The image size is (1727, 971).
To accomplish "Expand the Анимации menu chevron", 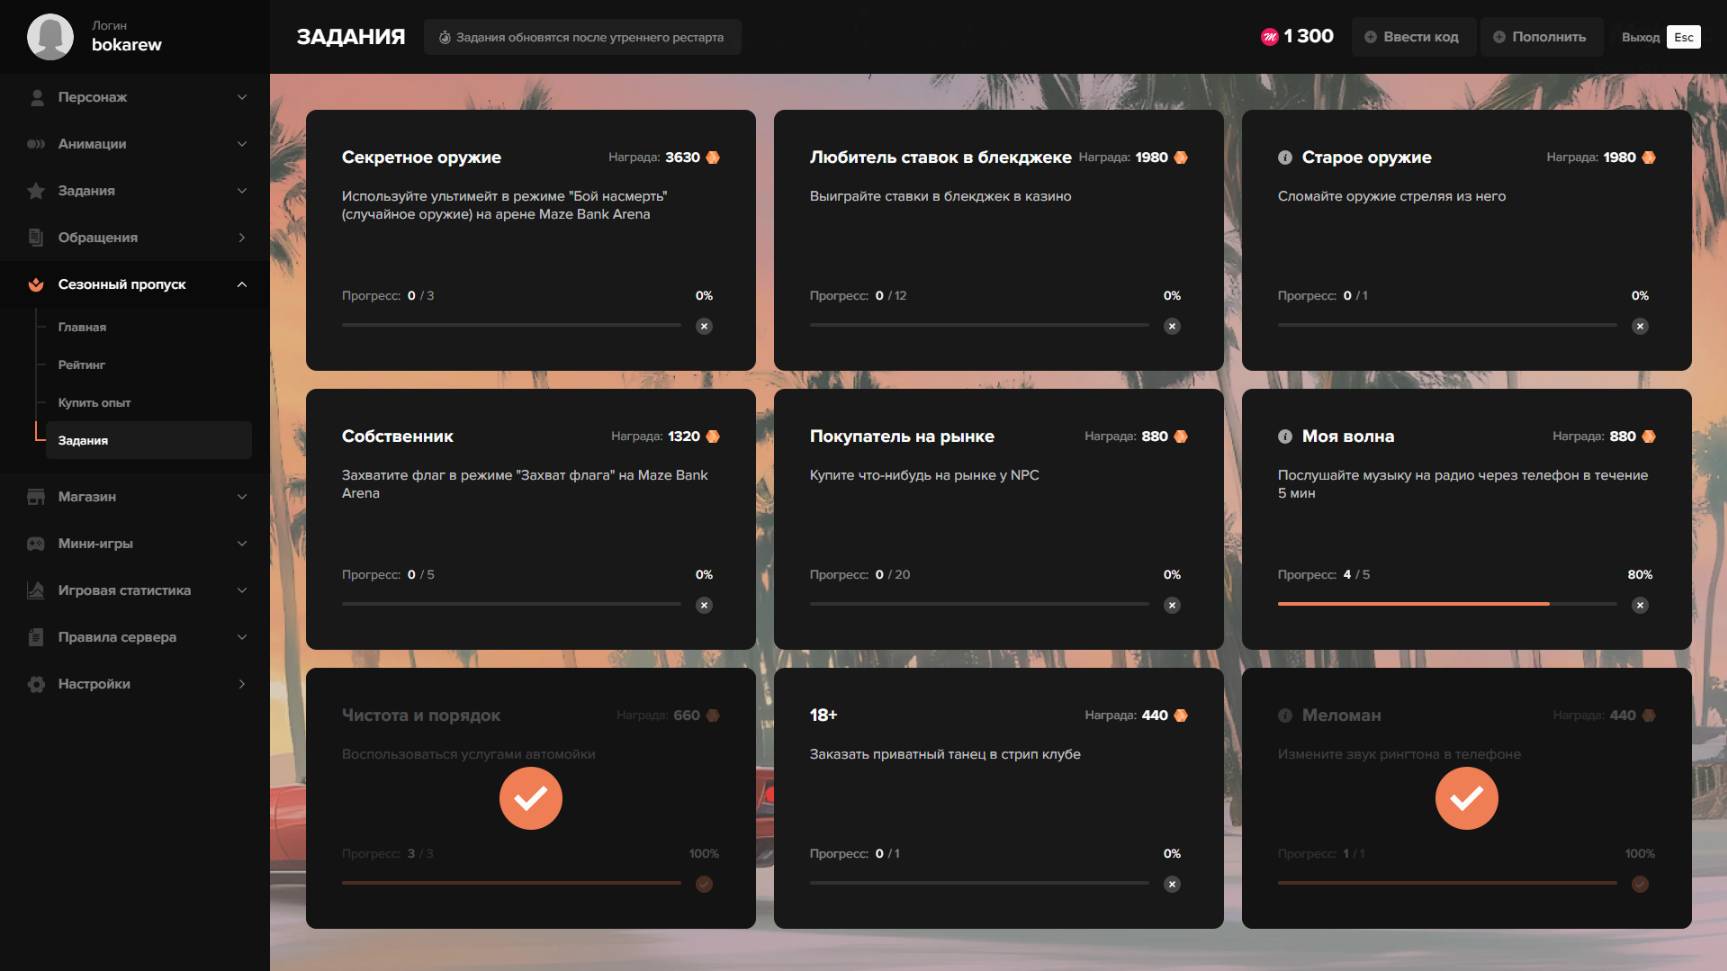I will pyautogui.click(x=242, y=144).
